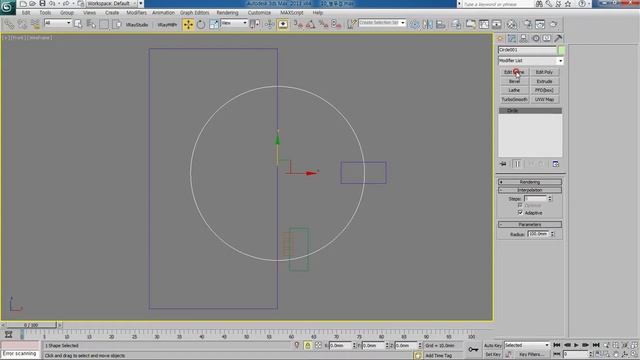Click the Bevel modifier button

[x=514, y=81]
